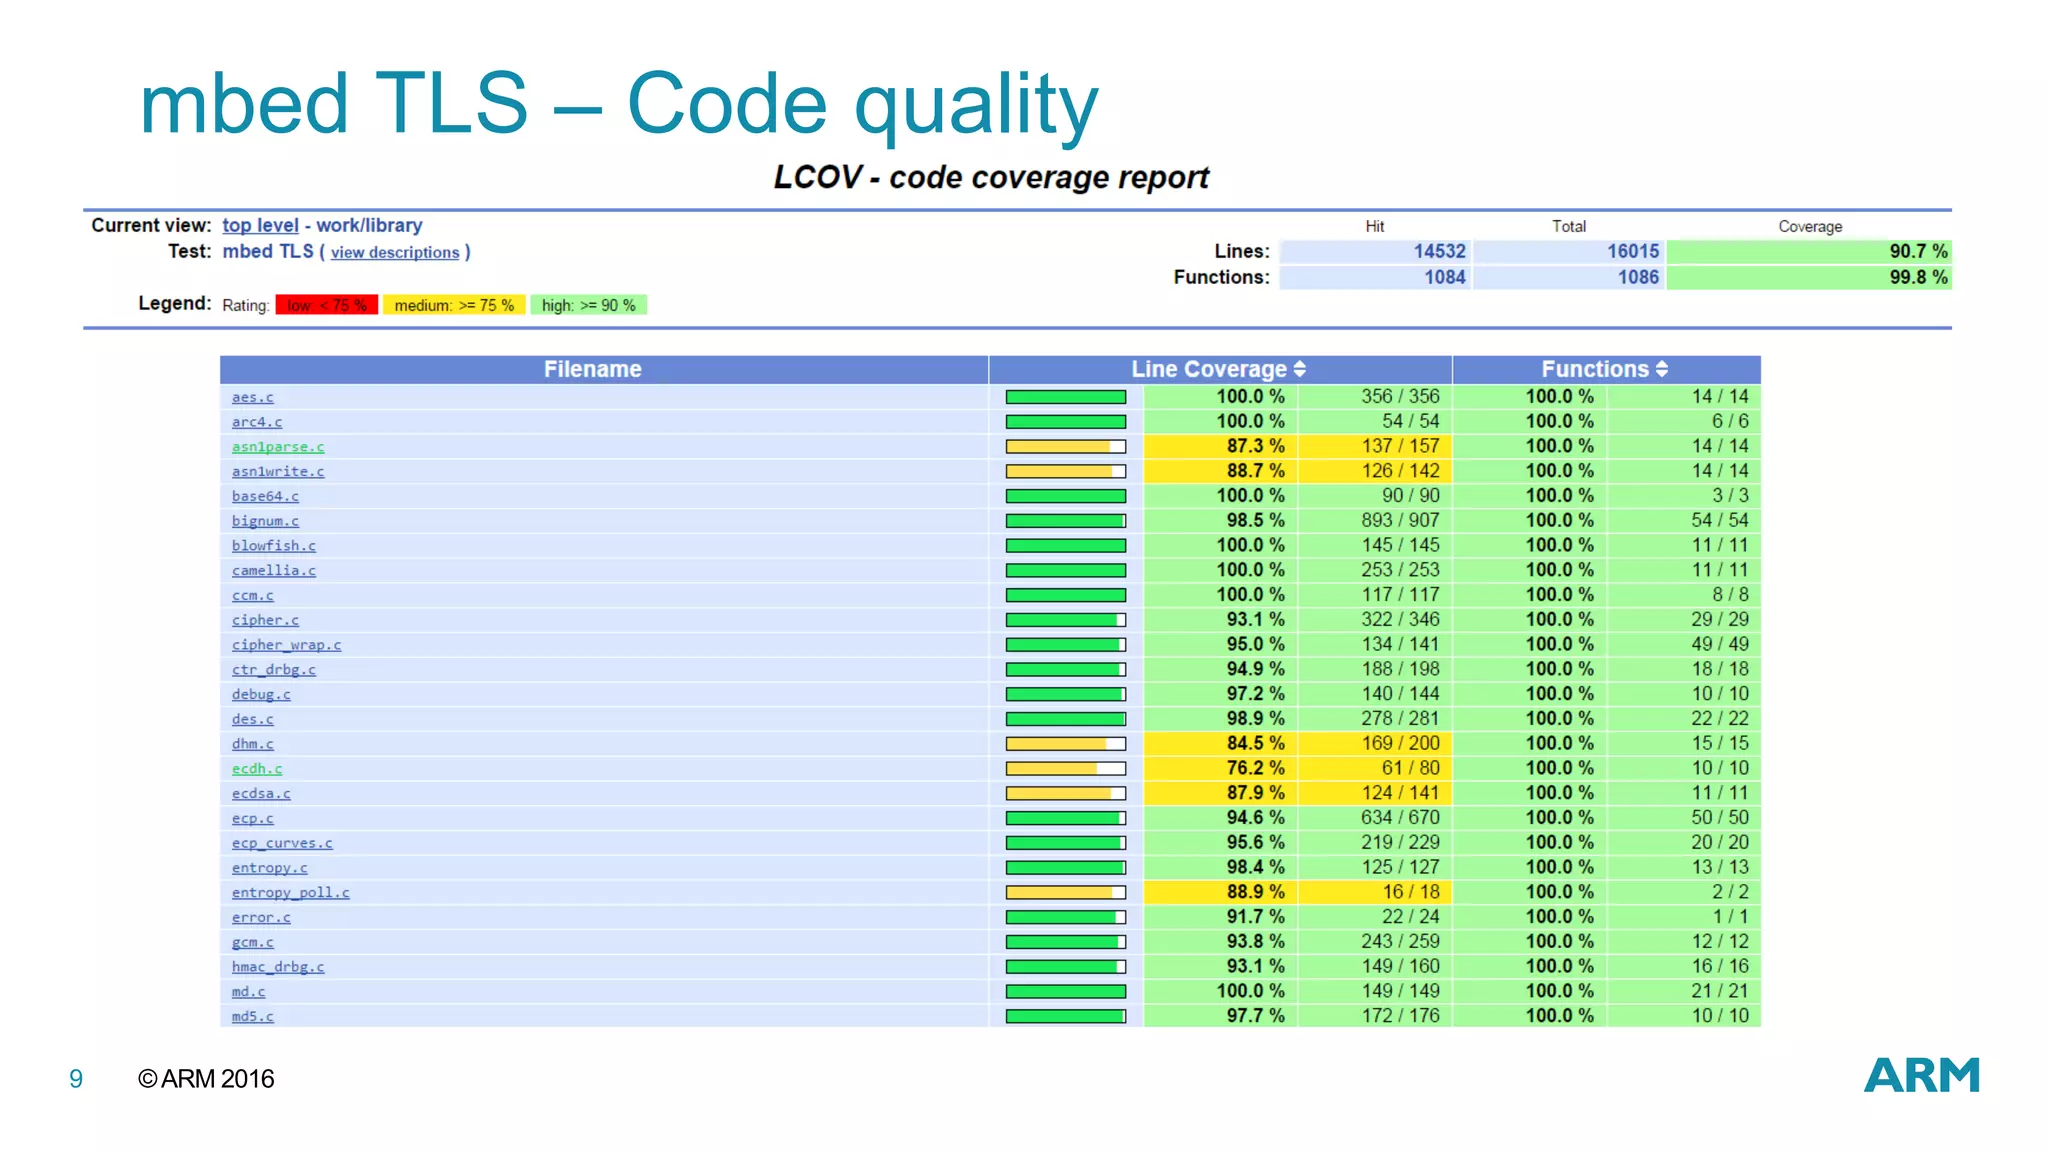This screenshot has height=1152, width=2048.
Task: Sort by Line Coverage arrows
Action: 1299,369
